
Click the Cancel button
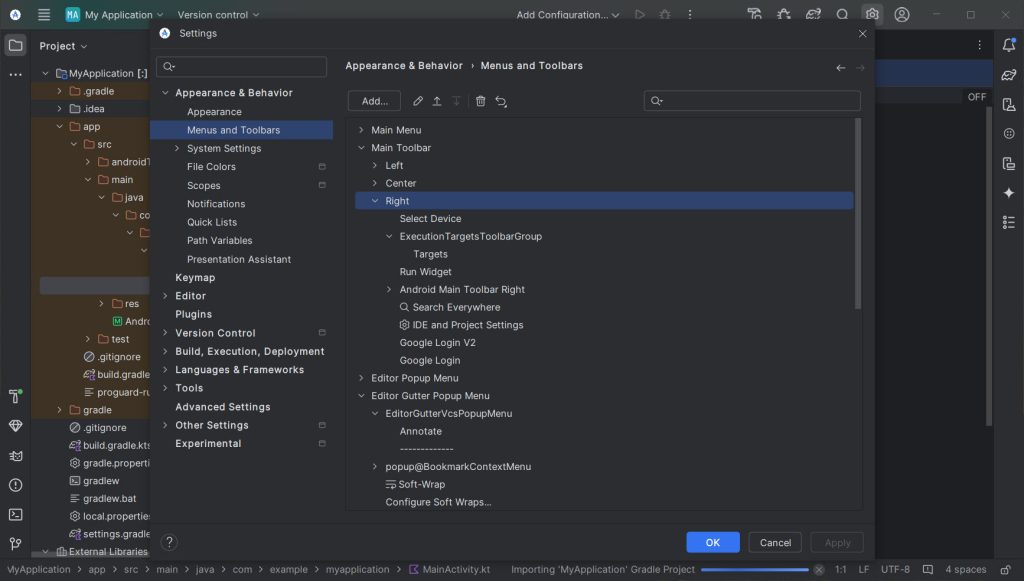(x=775, y=542)
